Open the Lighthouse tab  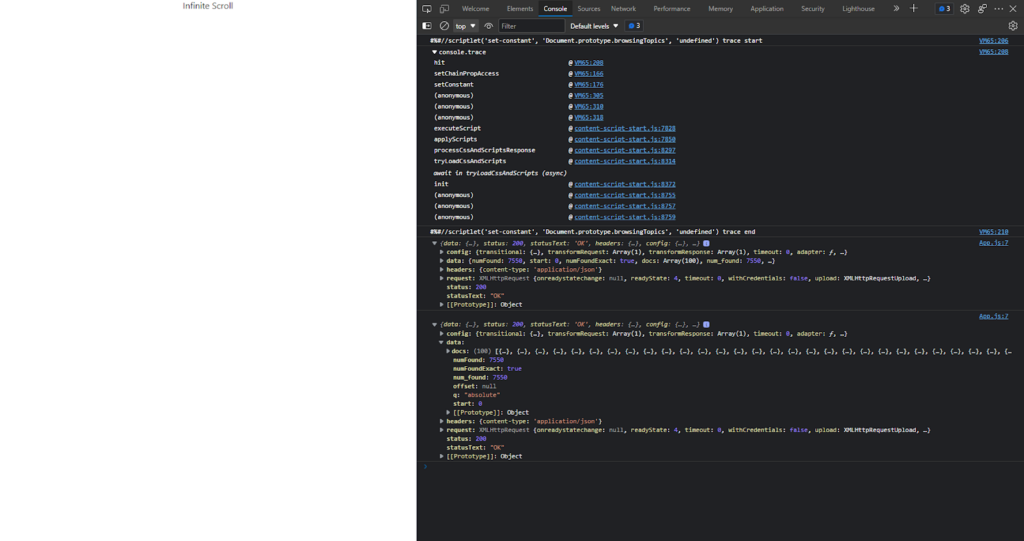click(x=858, y=8)
